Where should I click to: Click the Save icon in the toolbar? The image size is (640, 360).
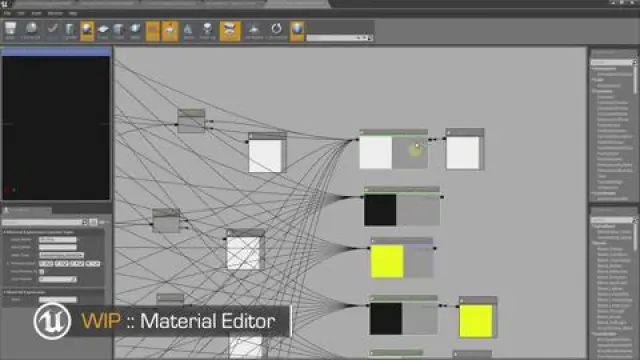click(x=10, y=31)
